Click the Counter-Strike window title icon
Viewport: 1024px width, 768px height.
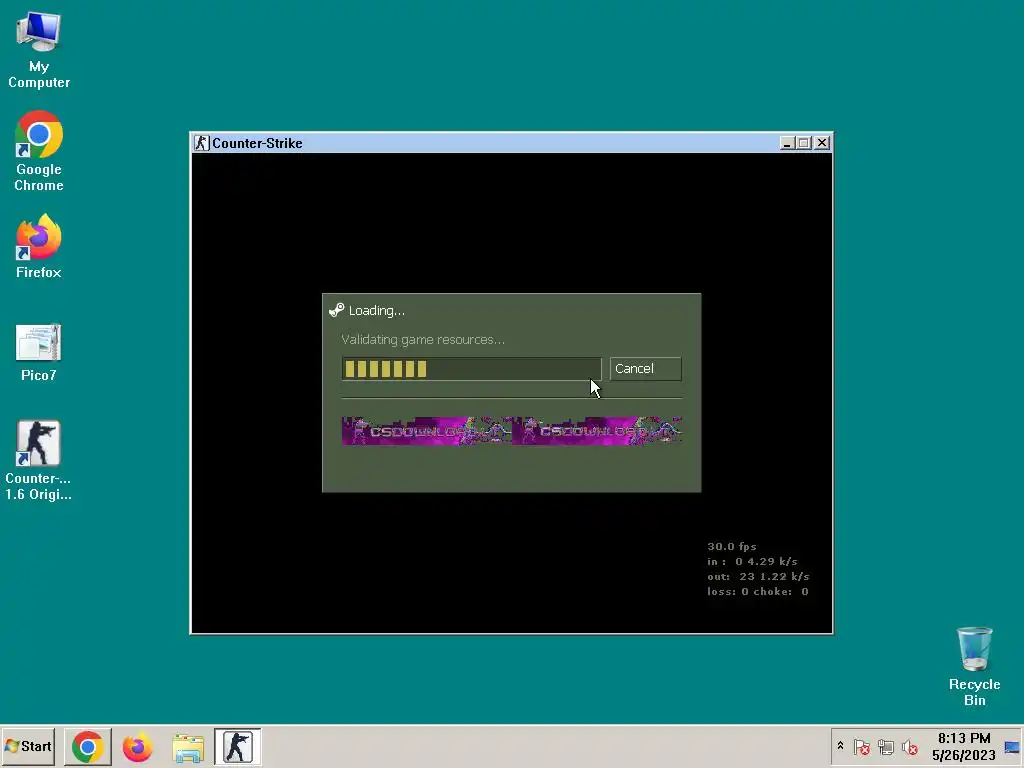coord(202,143)
